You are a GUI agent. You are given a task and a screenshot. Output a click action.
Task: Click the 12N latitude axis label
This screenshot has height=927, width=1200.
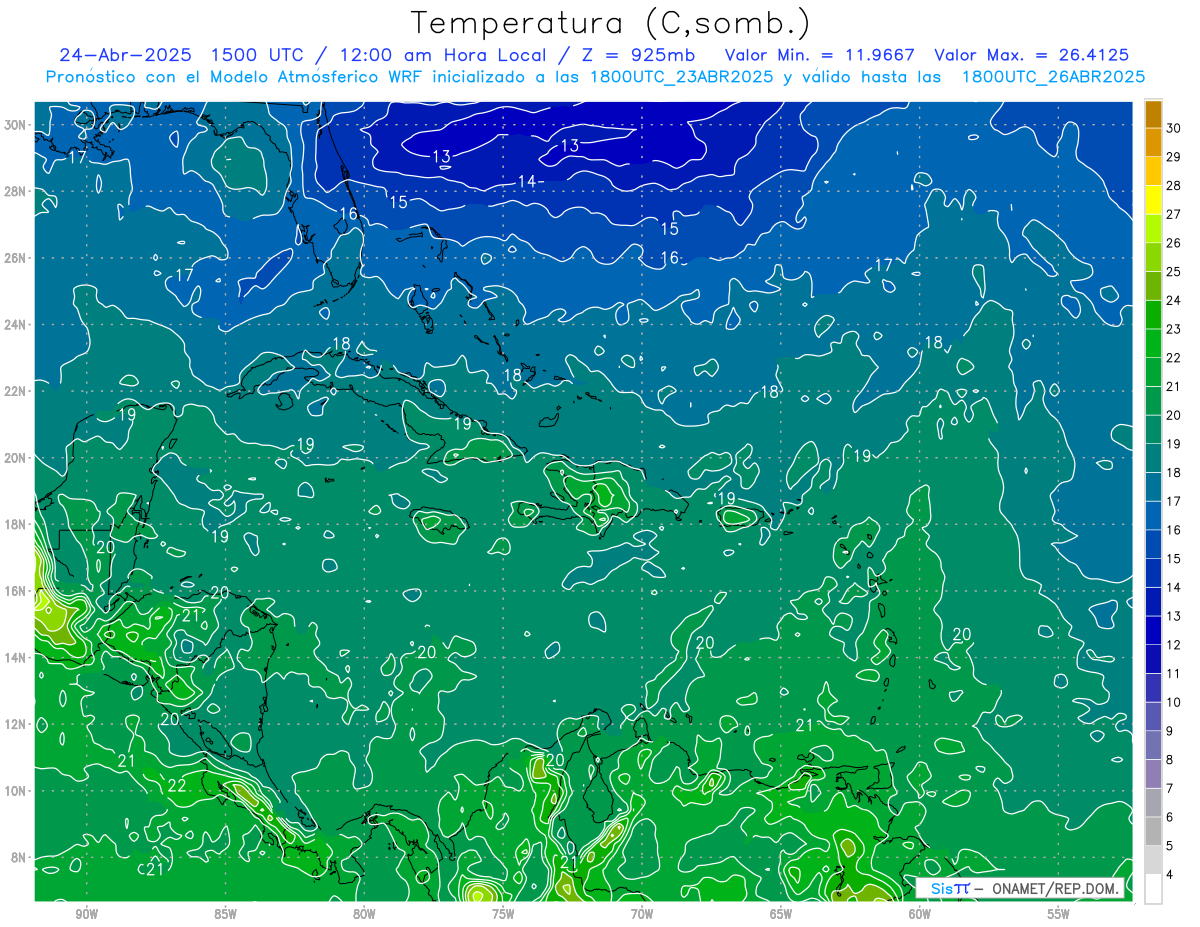pyautogui.click(x=16, y=723)
